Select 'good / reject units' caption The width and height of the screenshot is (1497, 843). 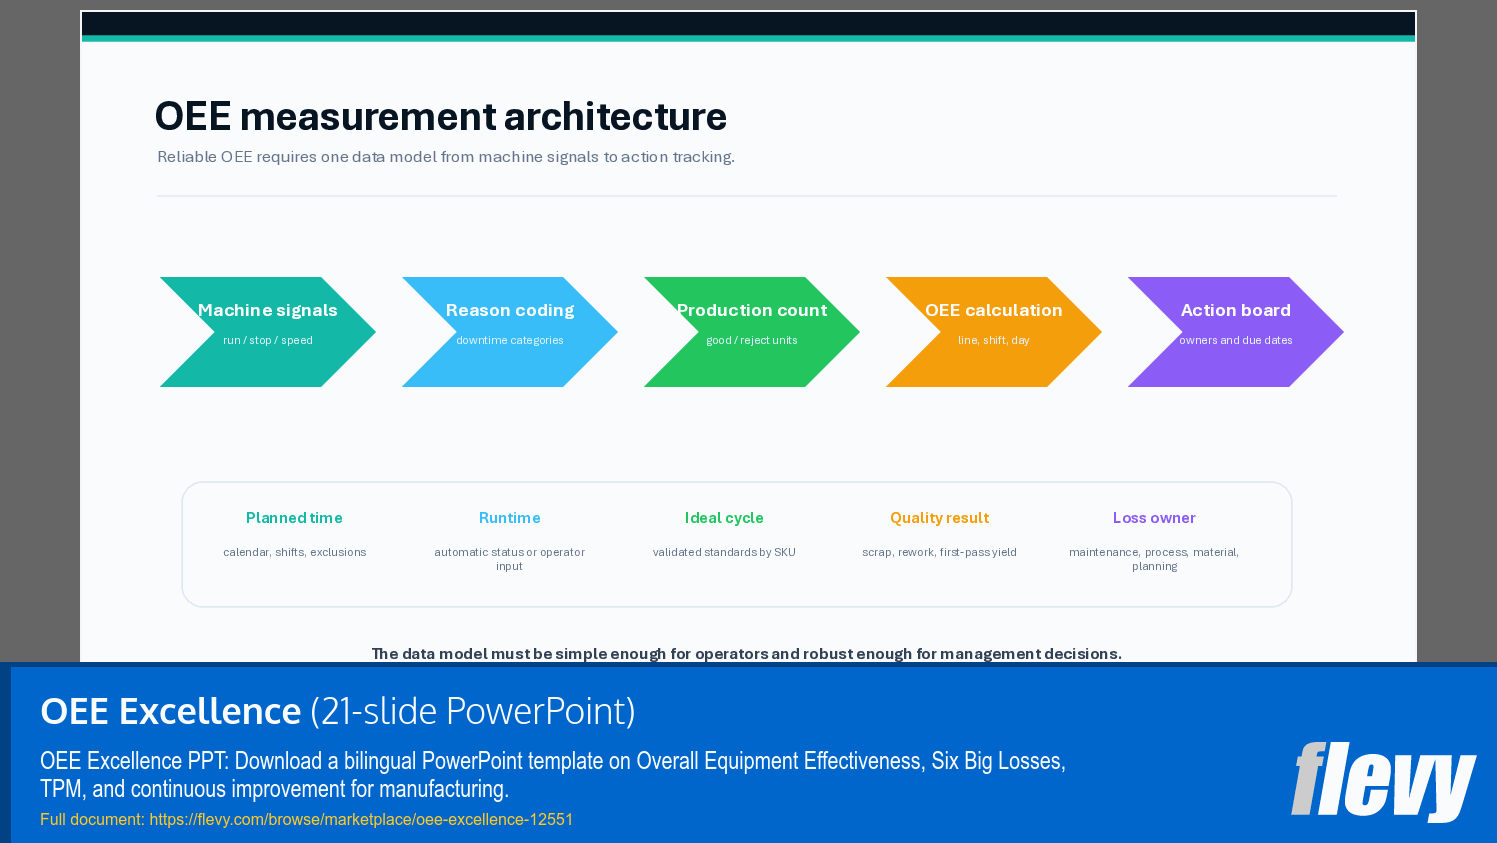pos(752,340)
